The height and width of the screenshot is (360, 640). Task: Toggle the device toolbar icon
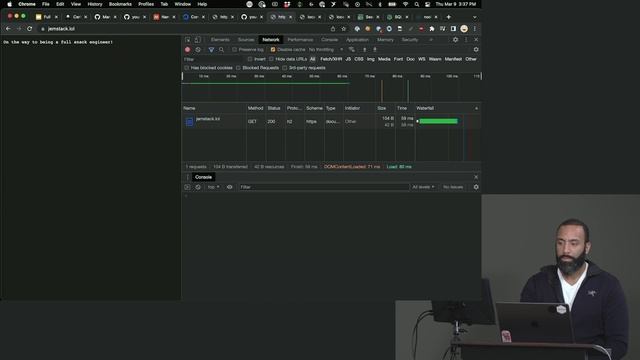coord(198,40)
